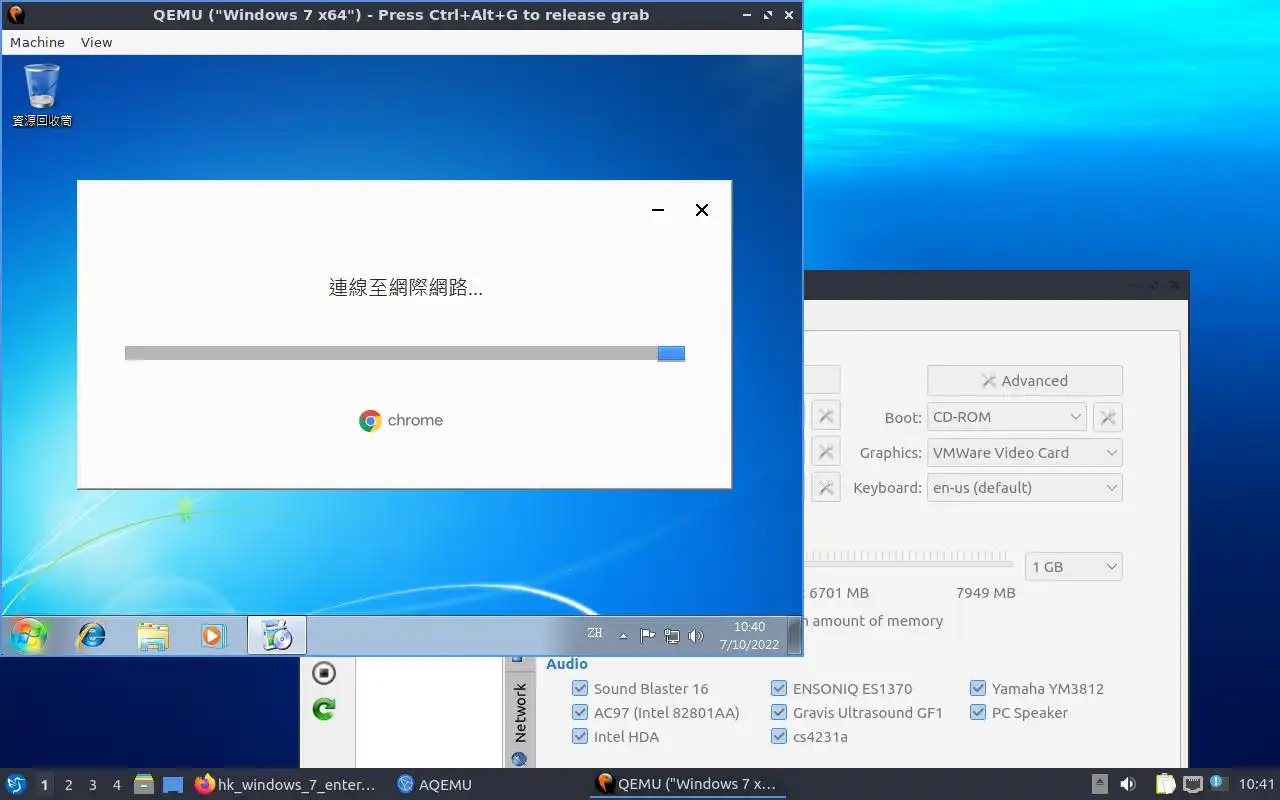Click the host panel clock showing 10:41
This screenshot has width=1280, height=800.
pyautogui.click(x=1256, y=785)
